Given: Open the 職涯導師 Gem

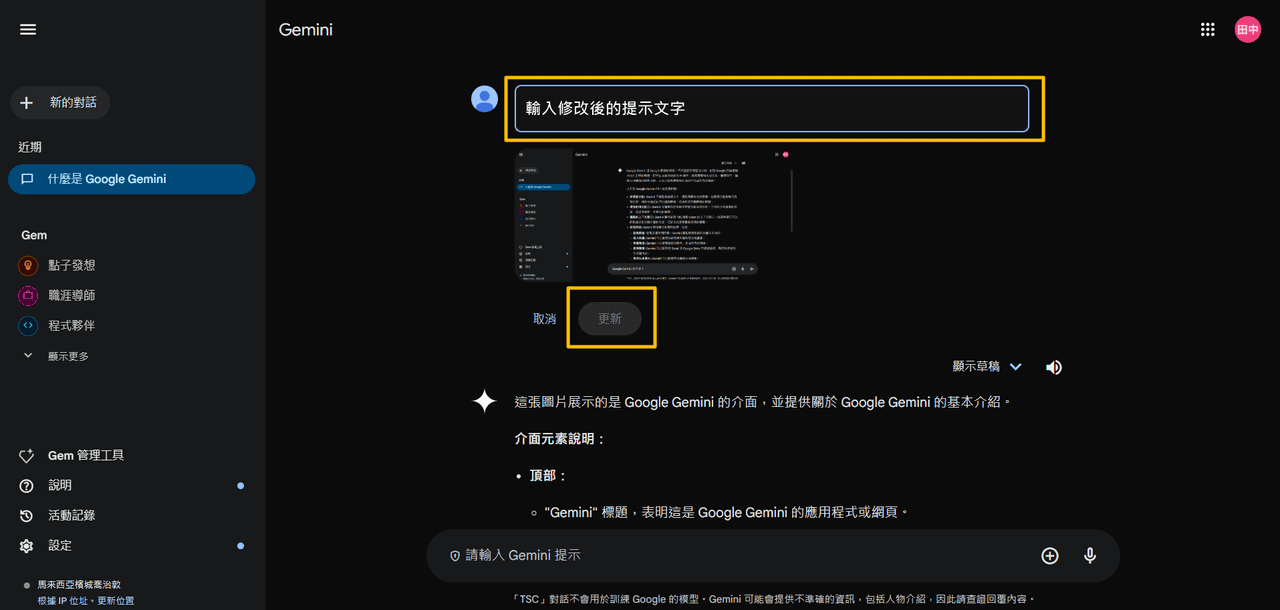Looking at the screenshot, I should tap(72, 295).
